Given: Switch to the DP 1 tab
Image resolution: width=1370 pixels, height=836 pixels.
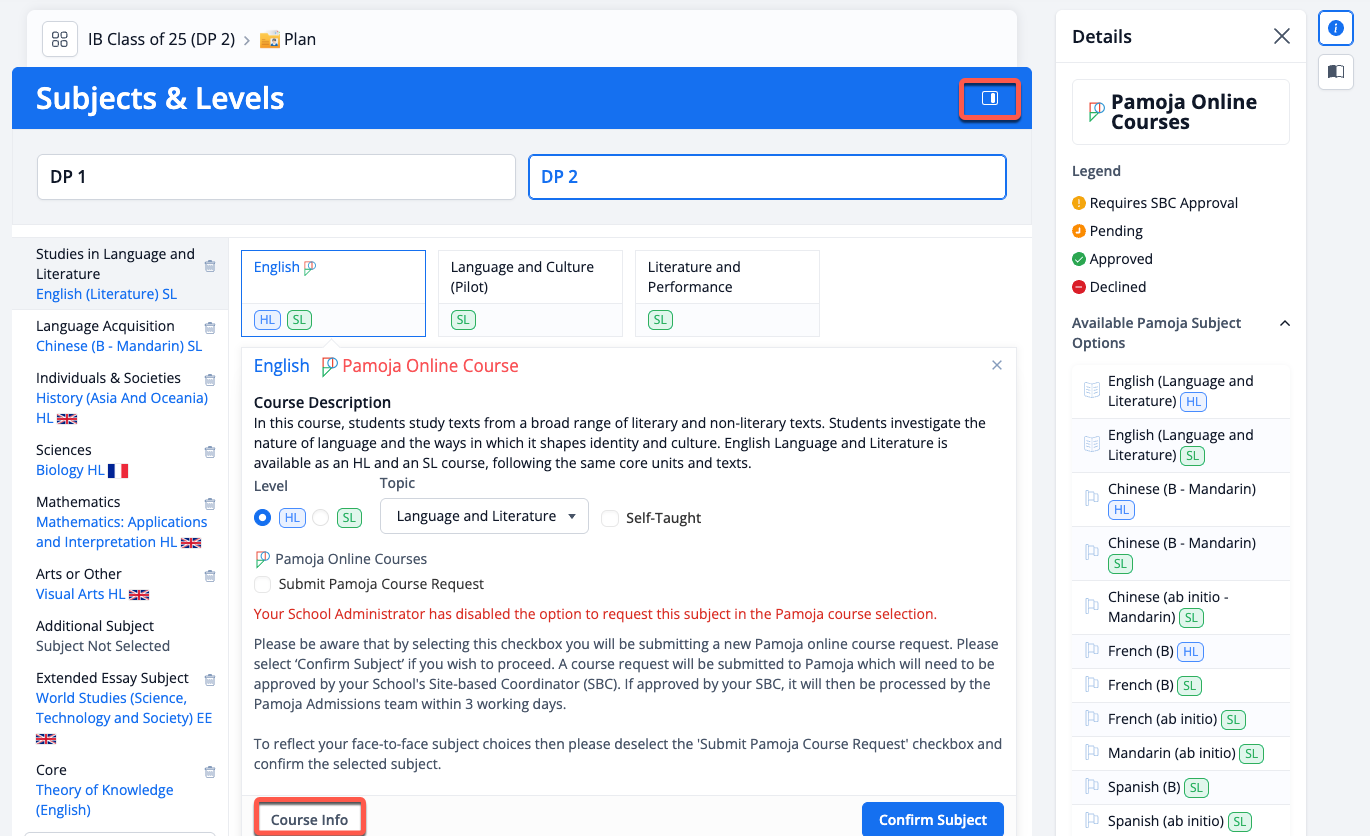Looking at the screenshot, I should pyautogui.click(x=276, y=177).
